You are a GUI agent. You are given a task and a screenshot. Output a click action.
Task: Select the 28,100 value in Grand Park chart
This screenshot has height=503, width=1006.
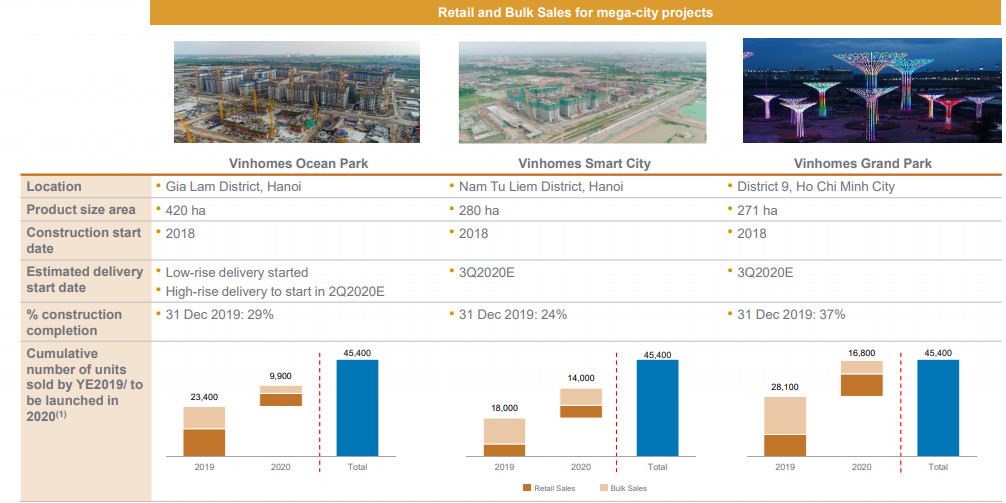click(x=785, y=387)
